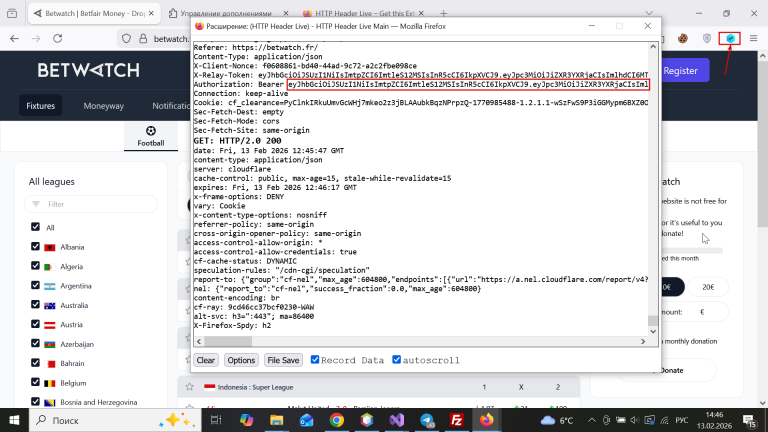Click the tracking protection shield in address bar

point(126,38)
